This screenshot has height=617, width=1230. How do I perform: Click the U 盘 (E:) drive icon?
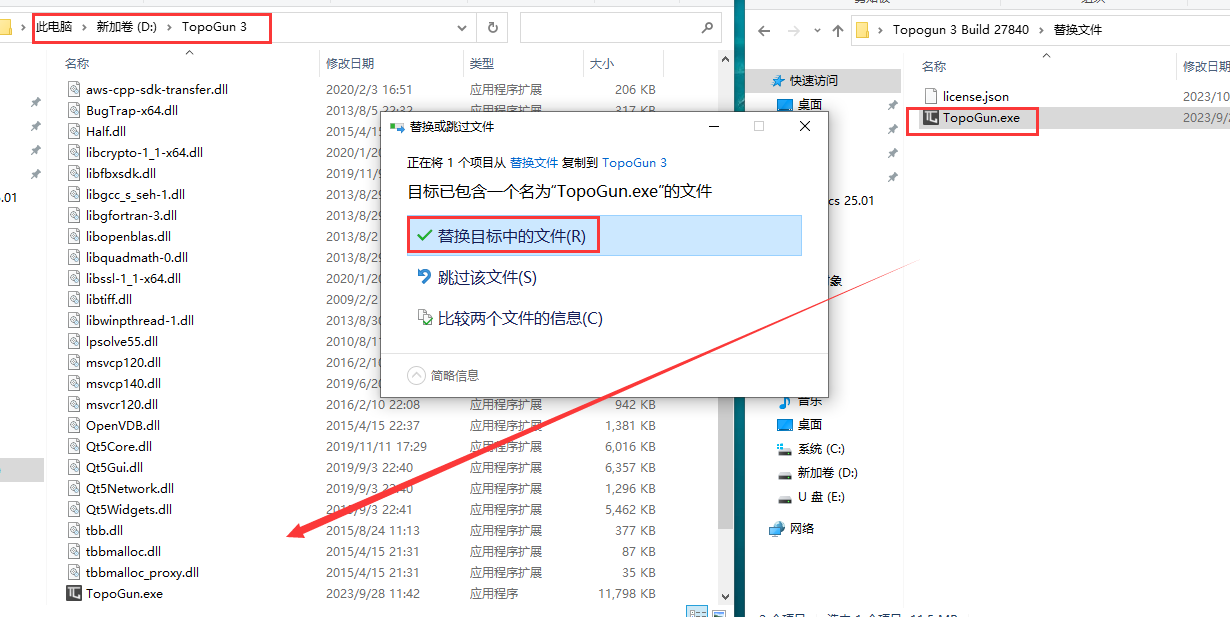tap(786, 497)
